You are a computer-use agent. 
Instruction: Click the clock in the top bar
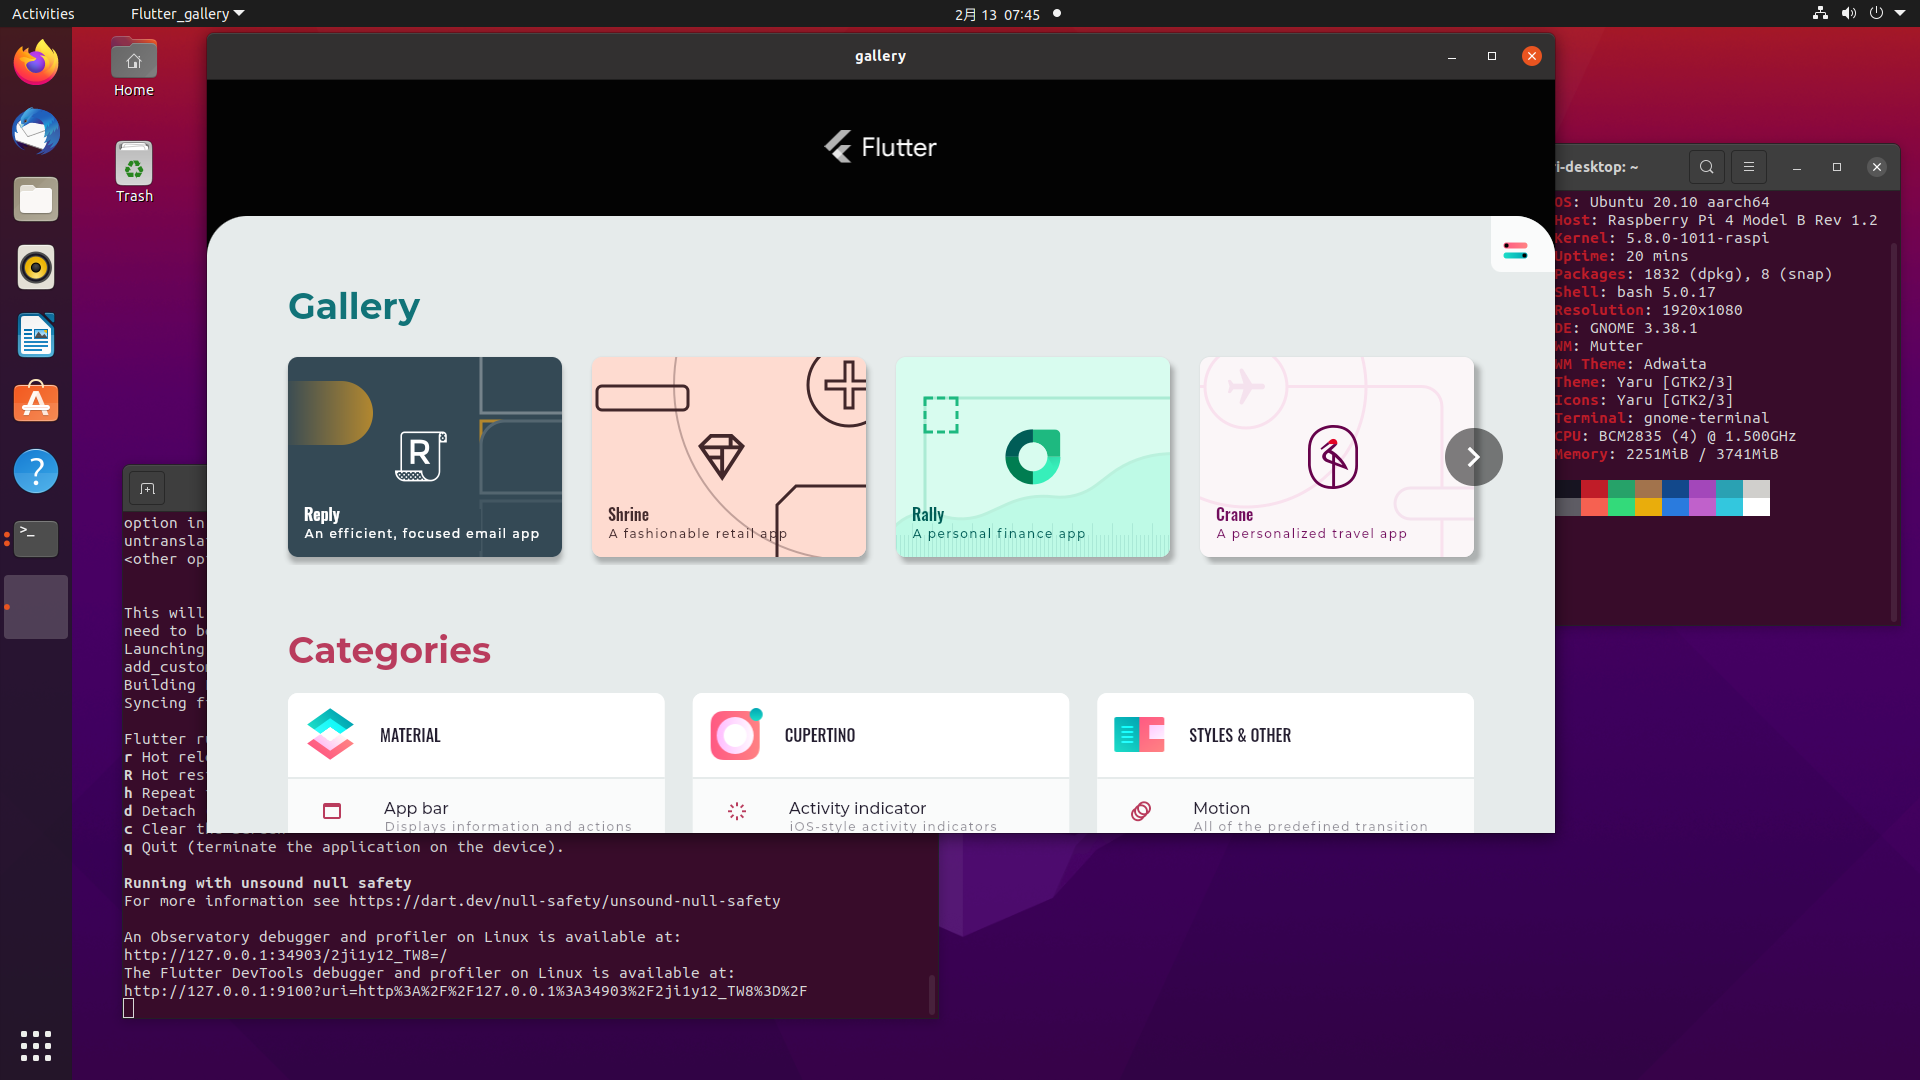(997, 13)
